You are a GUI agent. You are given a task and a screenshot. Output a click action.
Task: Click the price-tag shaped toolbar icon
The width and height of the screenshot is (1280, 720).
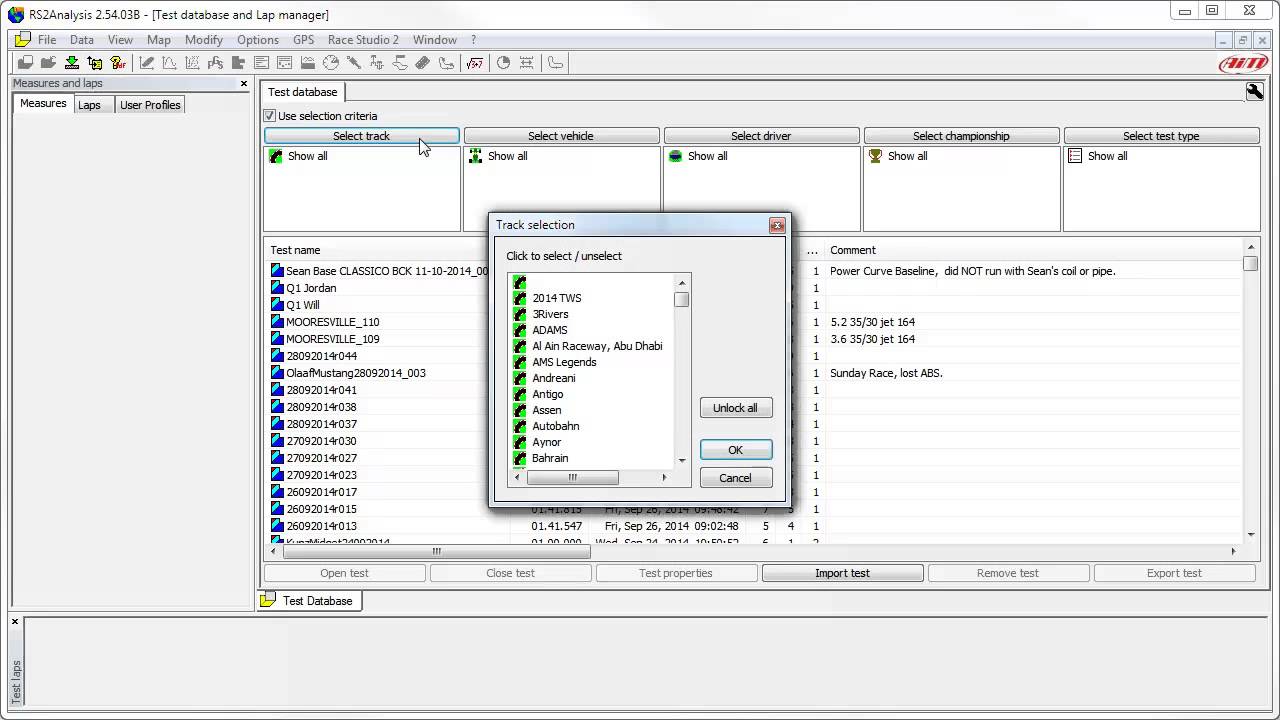pyautogui.click(x=423, y=62)
